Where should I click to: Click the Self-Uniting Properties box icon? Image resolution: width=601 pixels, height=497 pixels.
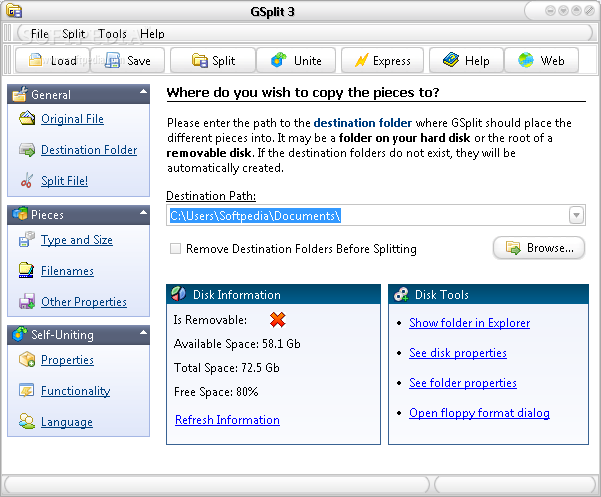pos(27,359)
